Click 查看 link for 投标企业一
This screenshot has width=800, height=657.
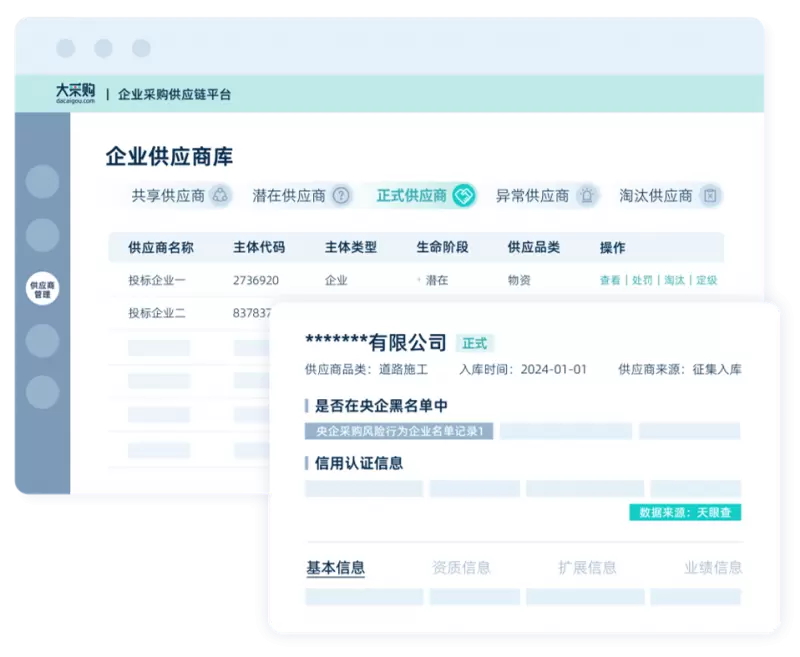coord(610,281)
